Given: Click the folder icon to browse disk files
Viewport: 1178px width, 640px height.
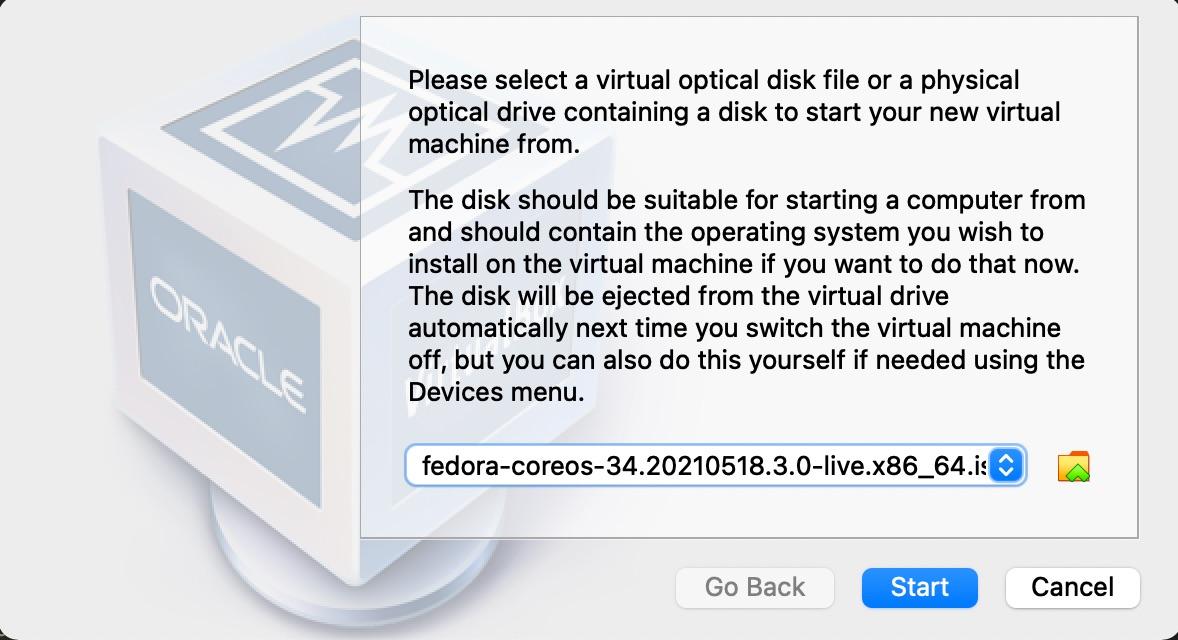Looking at the screenshot, I should tap(1073, 466).
